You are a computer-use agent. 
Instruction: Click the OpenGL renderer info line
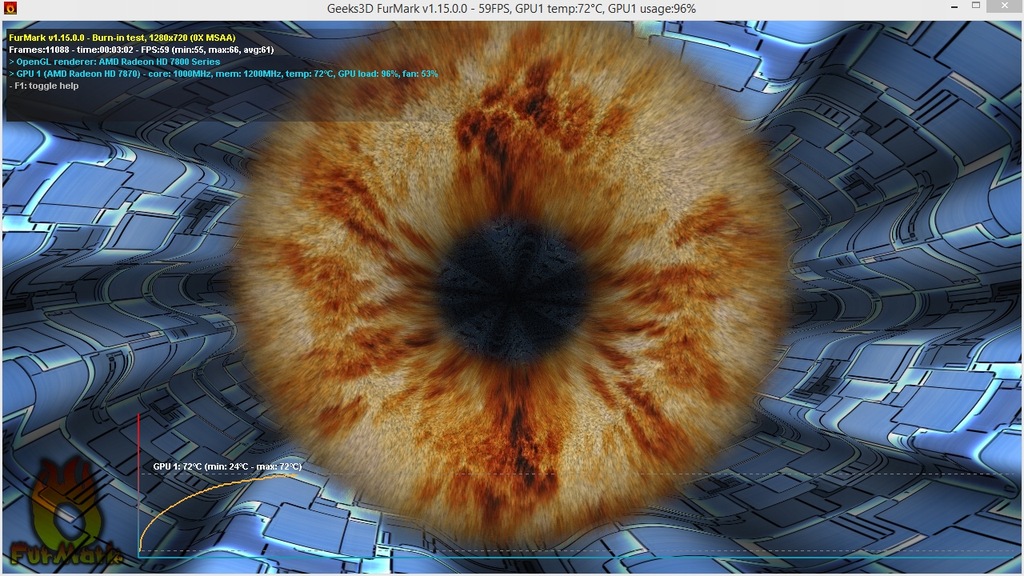point(114,61)
